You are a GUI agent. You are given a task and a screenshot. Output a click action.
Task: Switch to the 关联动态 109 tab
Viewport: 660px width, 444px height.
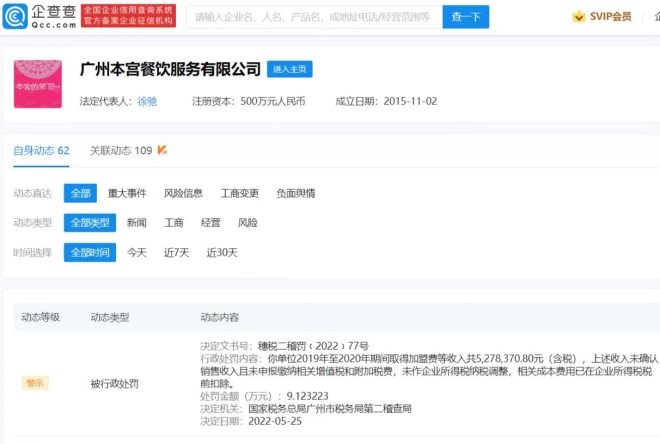pyautogui.click(x=120, y=151)
